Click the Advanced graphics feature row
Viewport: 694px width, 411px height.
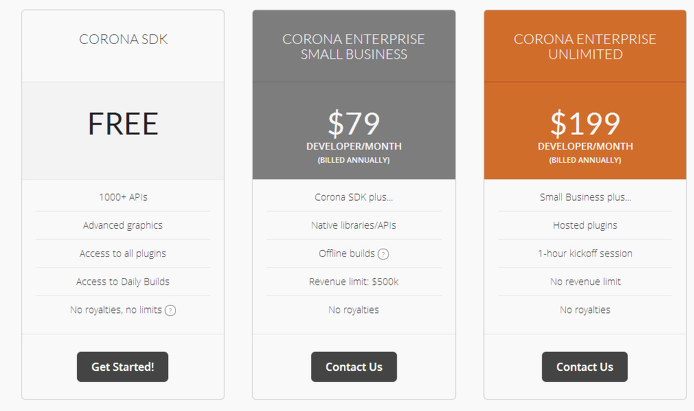point(123,226)
